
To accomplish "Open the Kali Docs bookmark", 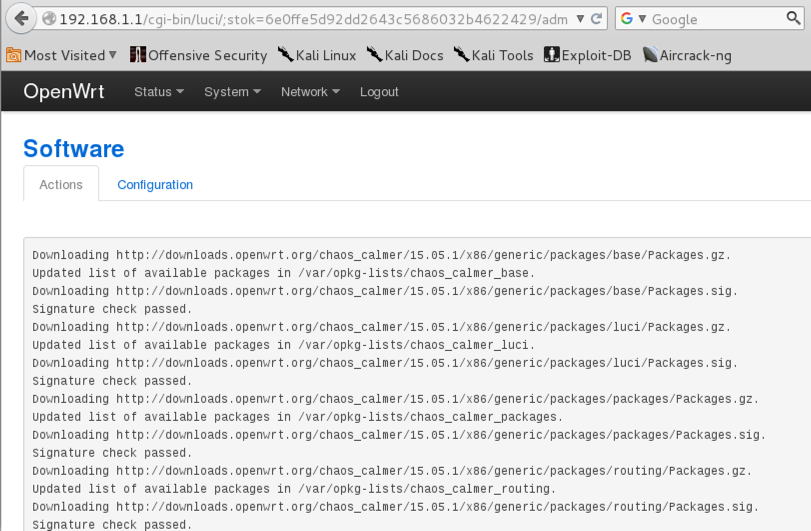I will (404, 55).
